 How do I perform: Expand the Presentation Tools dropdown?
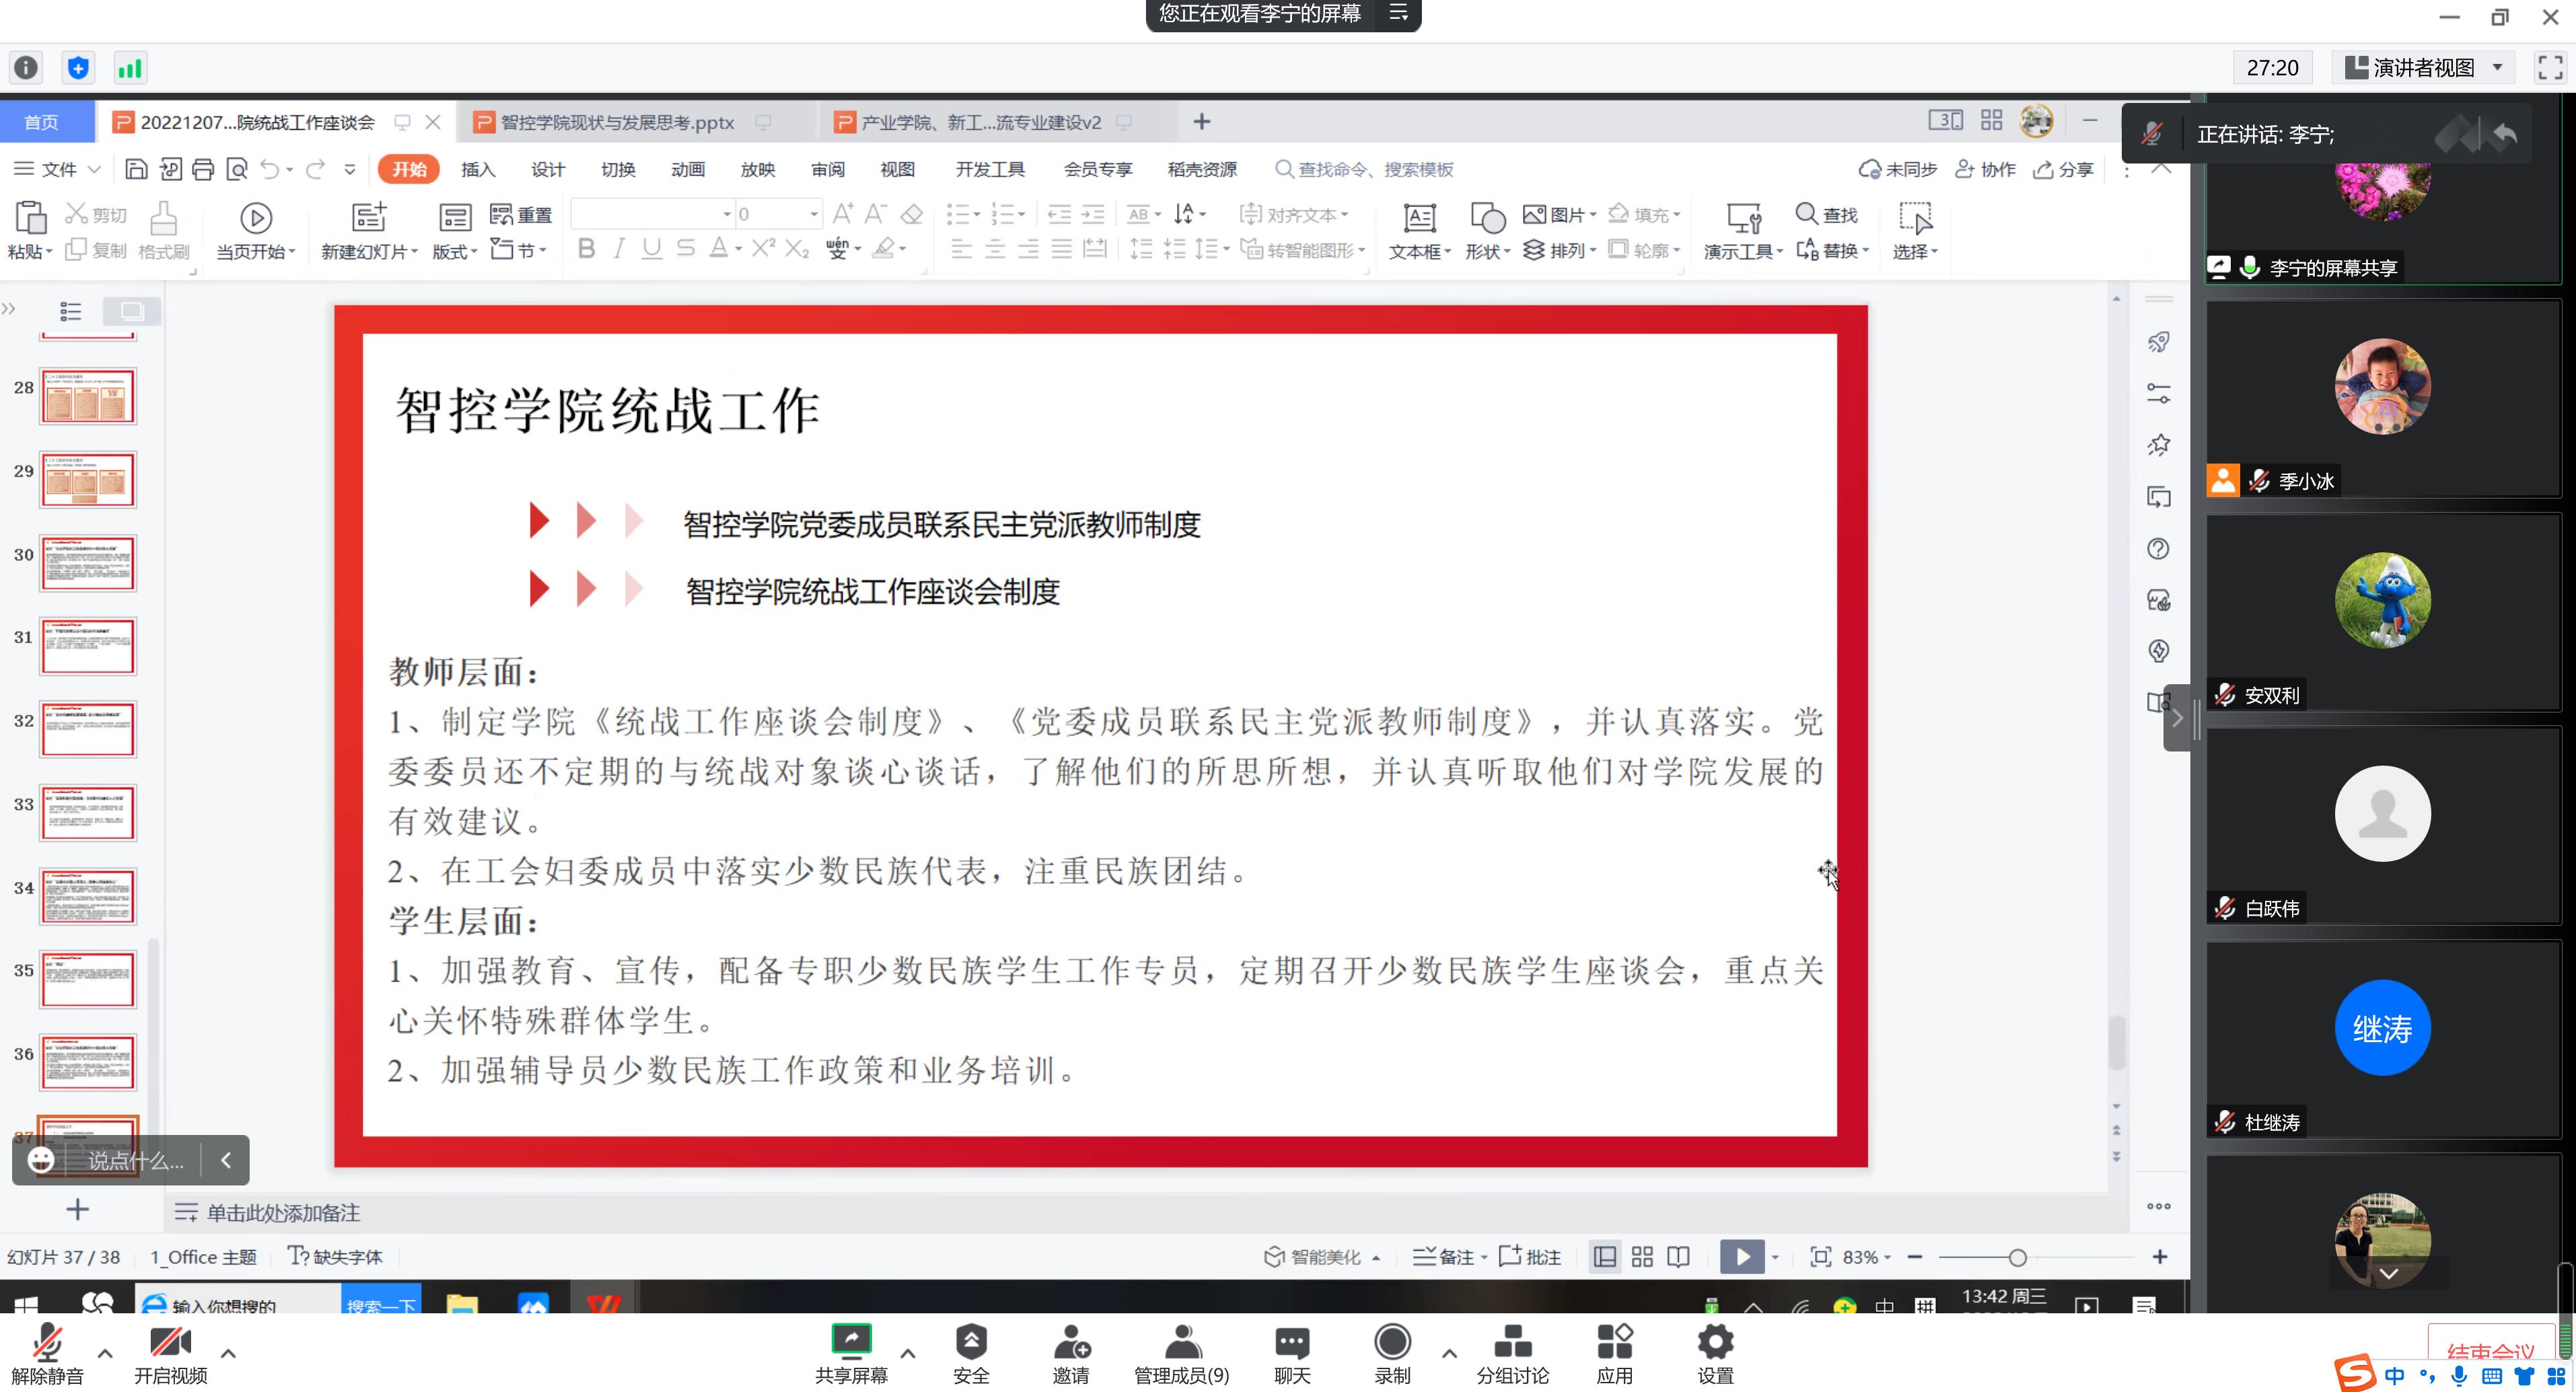coord(1743,251)
